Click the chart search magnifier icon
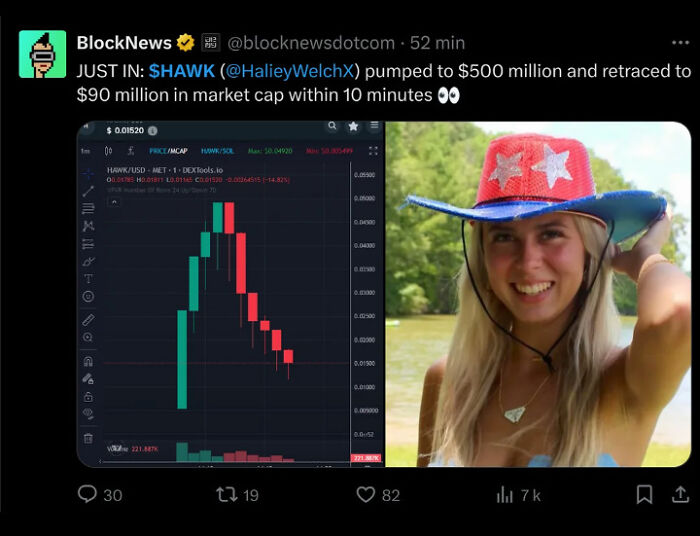This screenshot has height=536, width=700. 332,128
